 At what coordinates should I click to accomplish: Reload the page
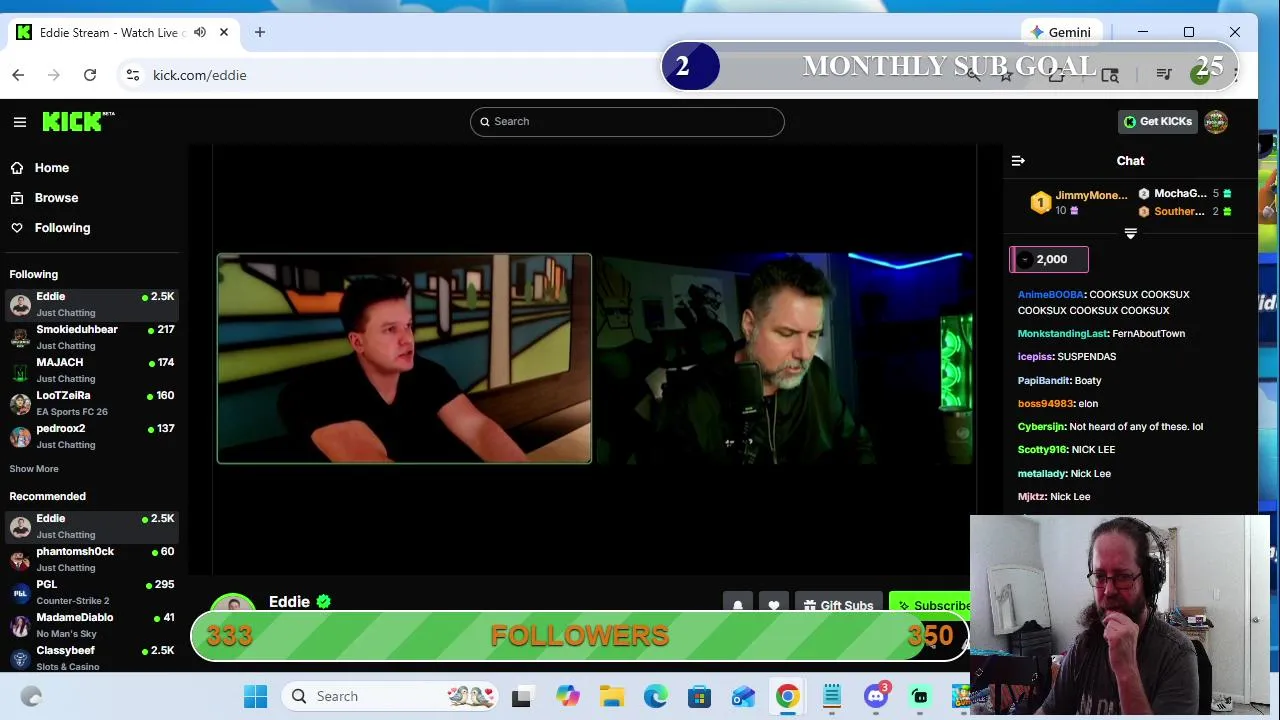(x=90, y=75)
